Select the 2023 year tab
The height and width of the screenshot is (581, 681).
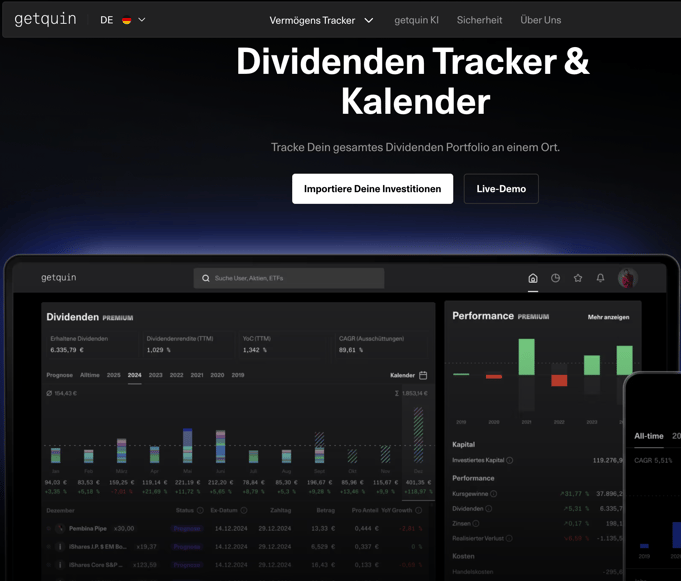[155, 375]
